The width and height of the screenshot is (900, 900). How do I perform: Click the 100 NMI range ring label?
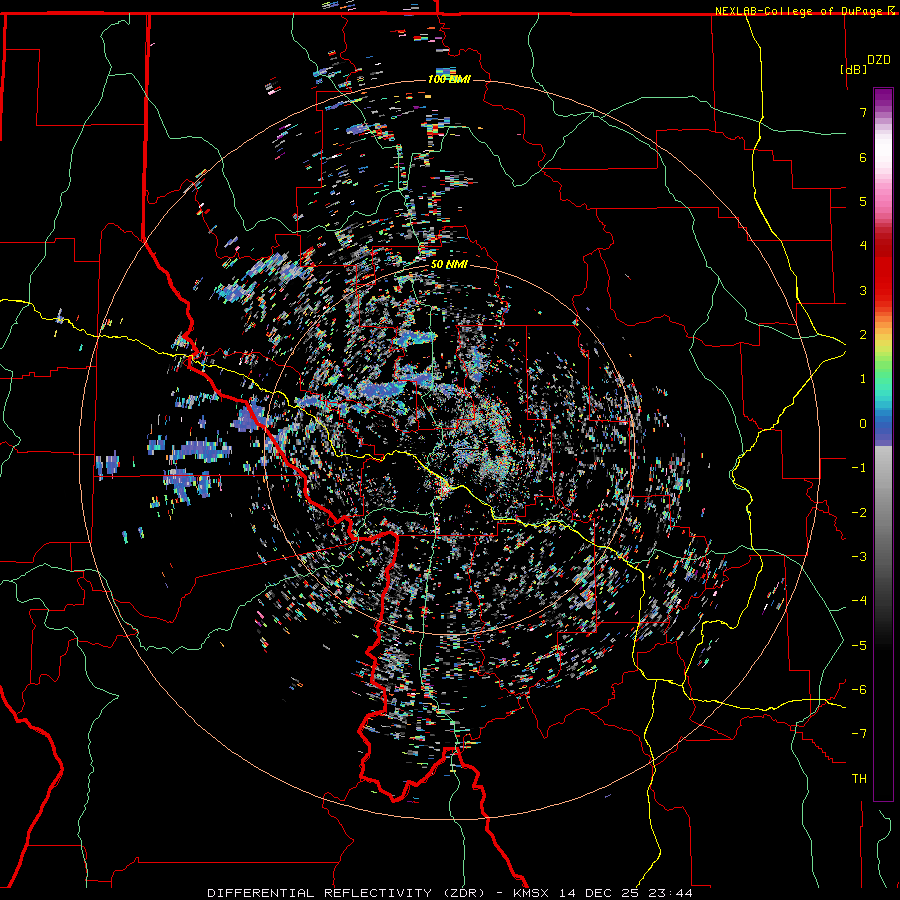(x=449, y=79)
